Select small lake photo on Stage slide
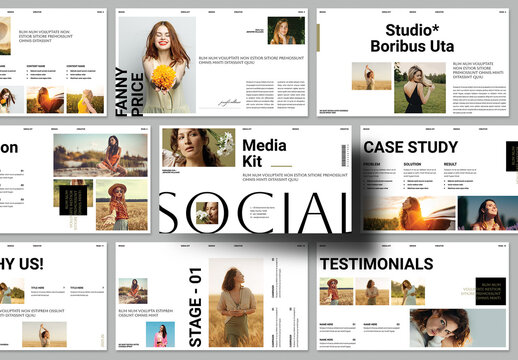This screenshot has height=360, width=518. click(133, 291)
